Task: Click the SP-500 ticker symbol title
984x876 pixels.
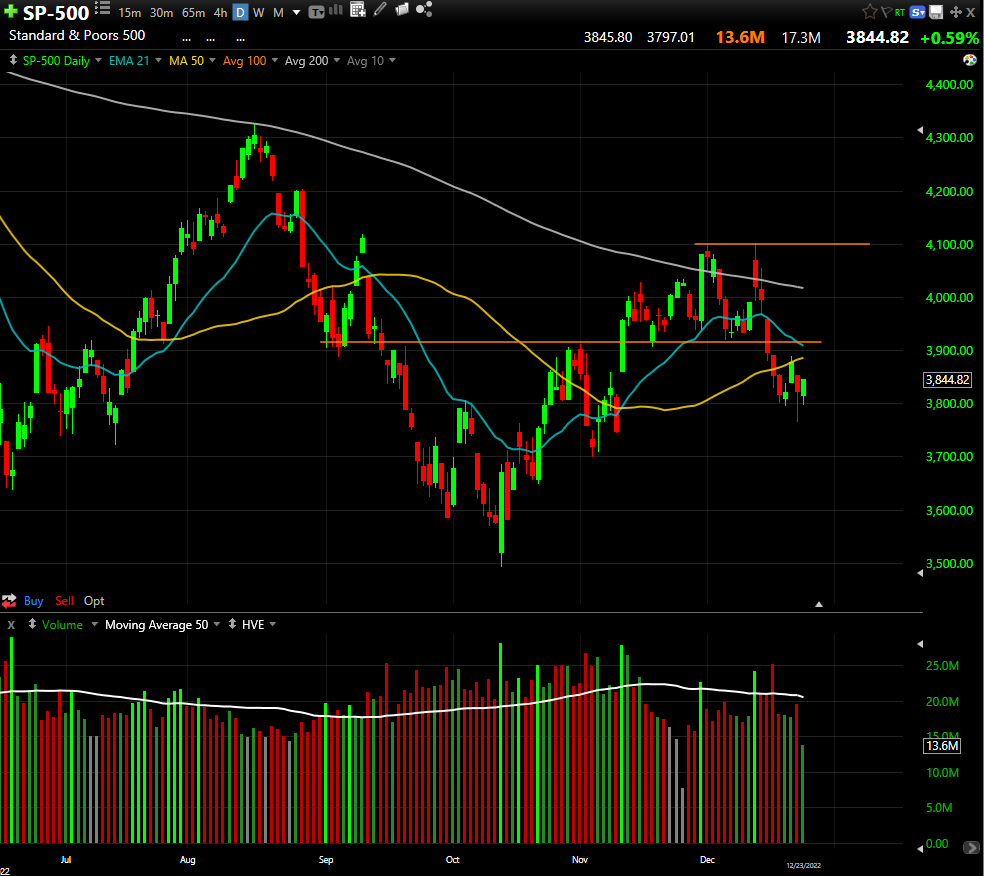Action: click(56, 13)
